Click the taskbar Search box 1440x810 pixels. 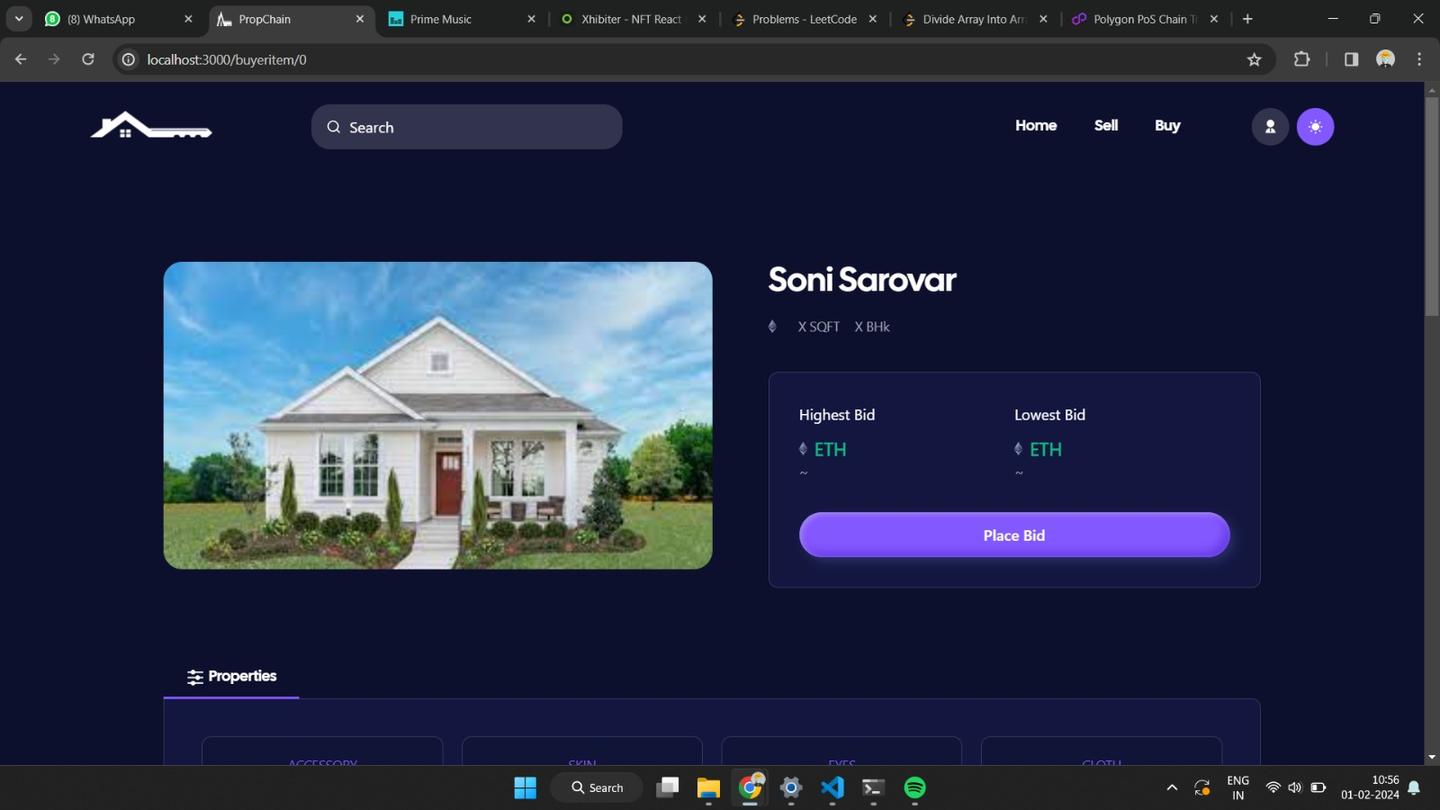point(598,788)
